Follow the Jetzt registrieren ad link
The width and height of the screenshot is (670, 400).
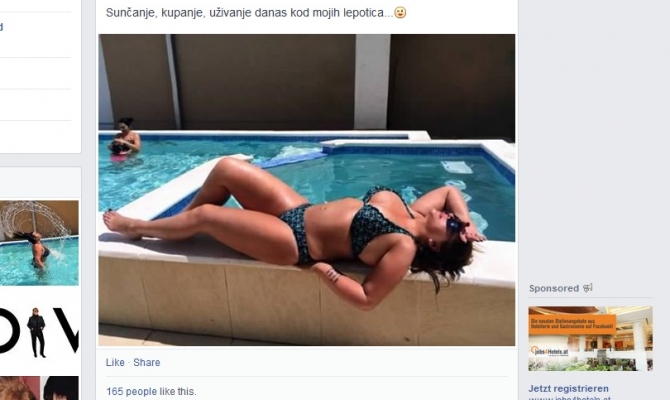point(568,388)
